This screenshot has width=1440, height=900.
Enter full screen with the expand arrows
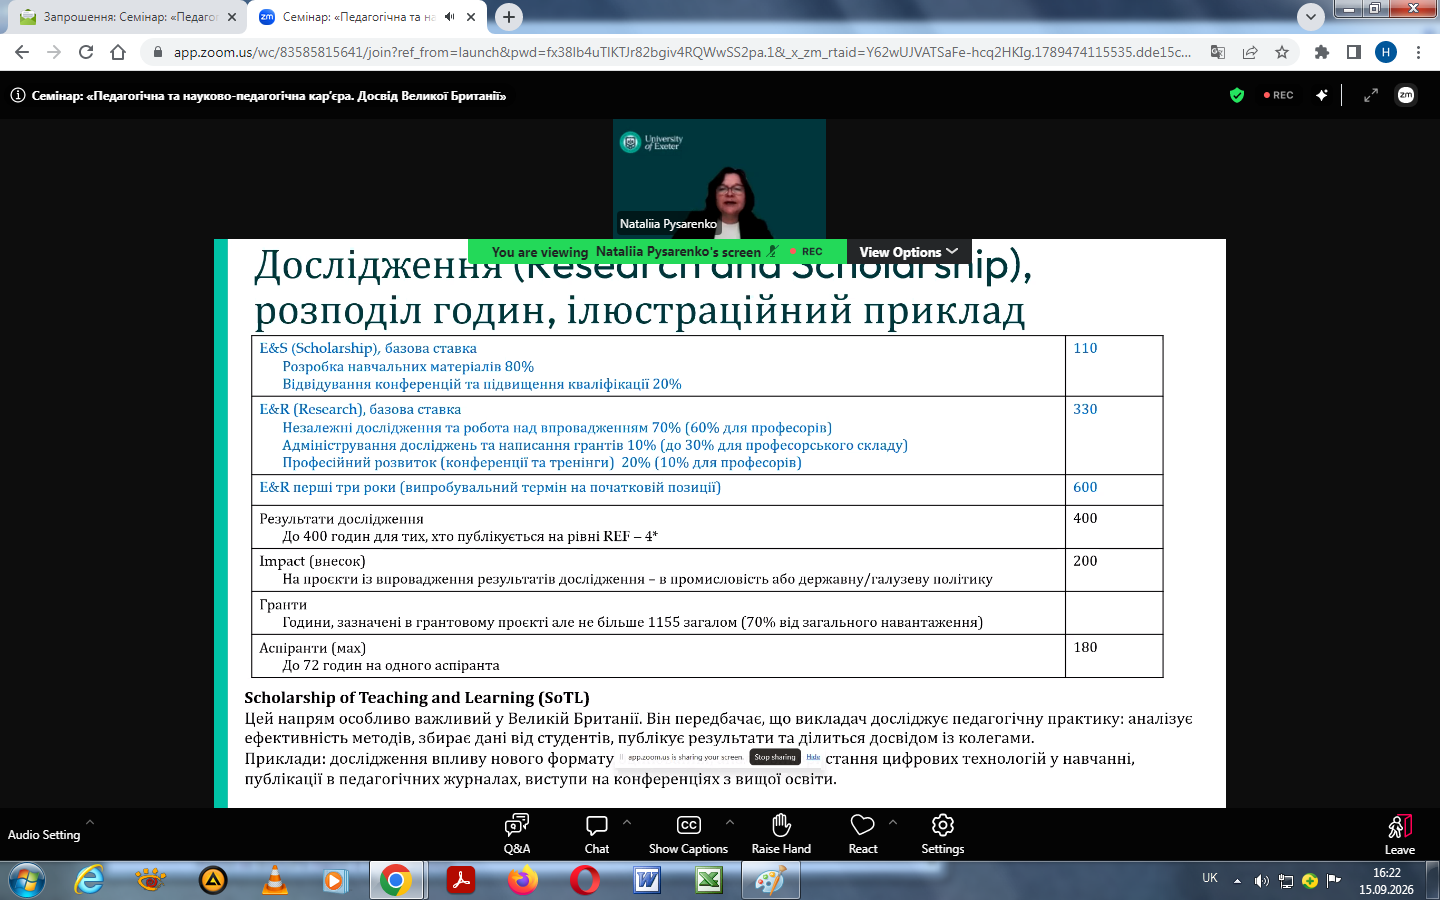[x=1371, y=95]
